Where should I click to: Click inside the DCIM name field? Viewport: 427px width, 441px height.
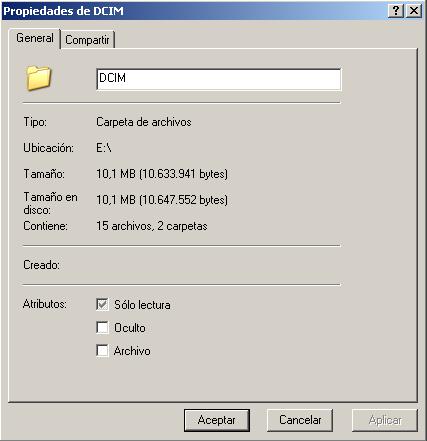tap(219, 79)
